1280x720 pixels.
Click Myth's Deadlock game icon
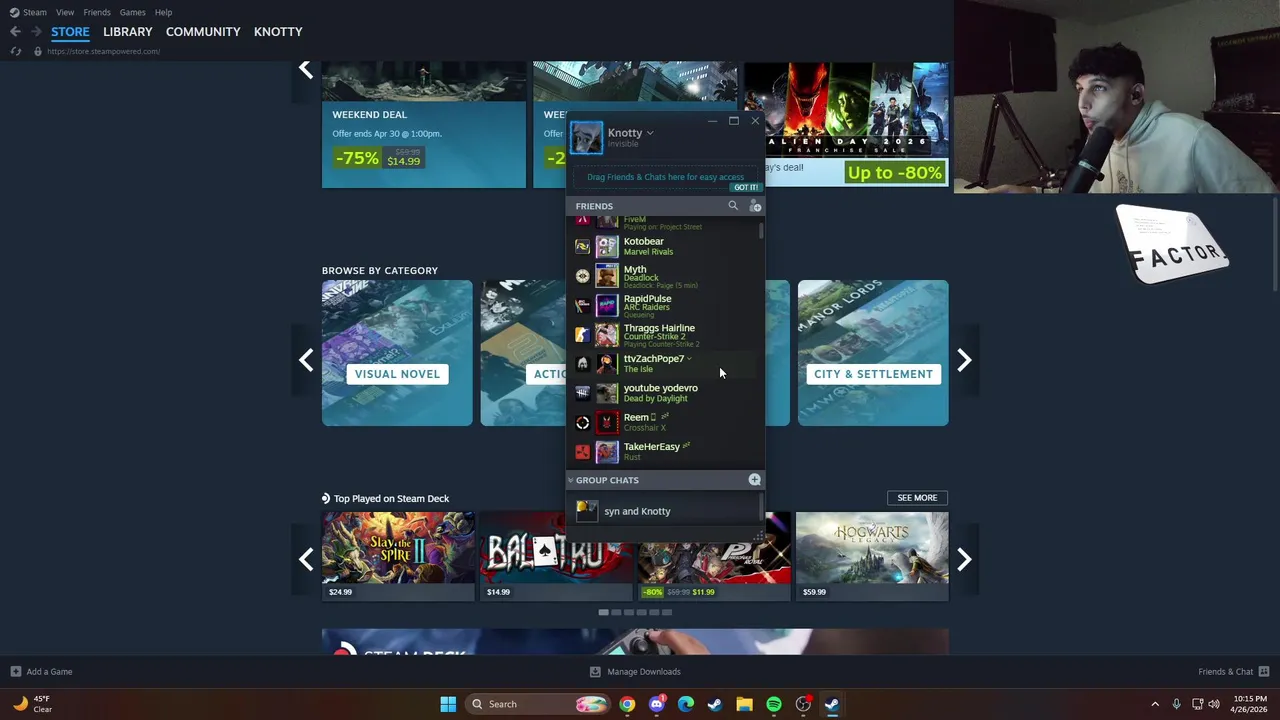point(582,275)
